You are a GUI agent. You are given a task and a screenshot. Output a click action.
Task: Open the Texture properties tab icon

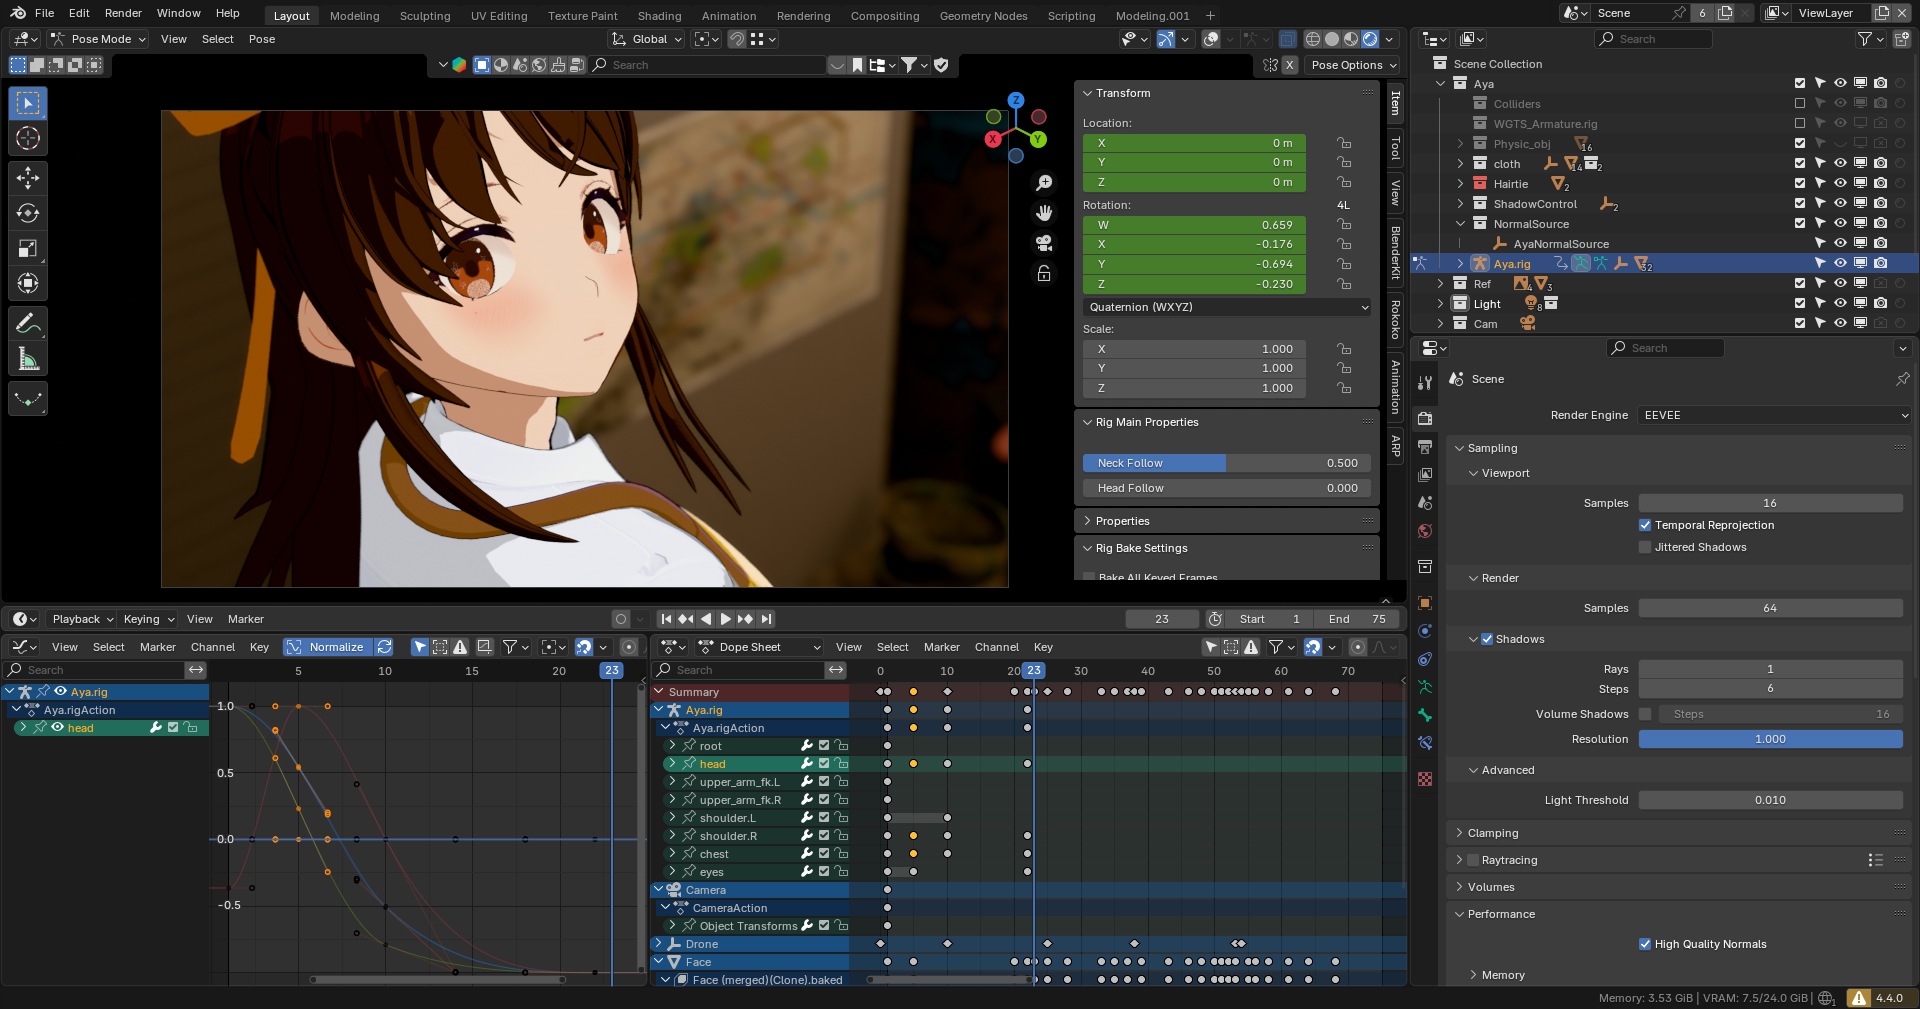coord(1425,779)
